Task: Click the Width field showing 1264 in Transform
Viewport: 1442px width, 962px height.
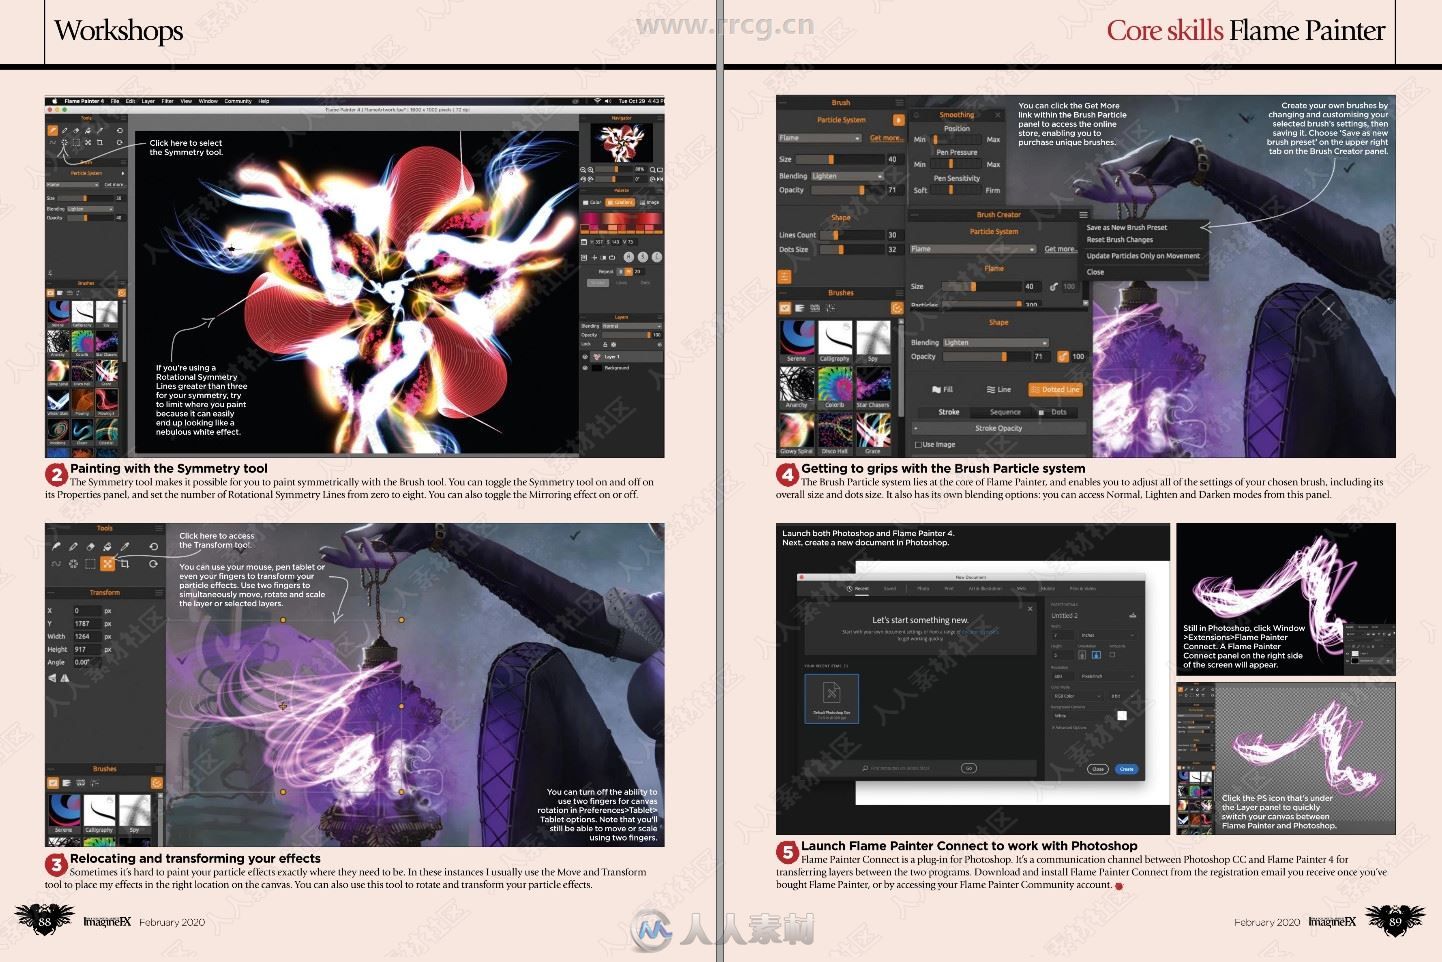Action: tap(88, 636)
